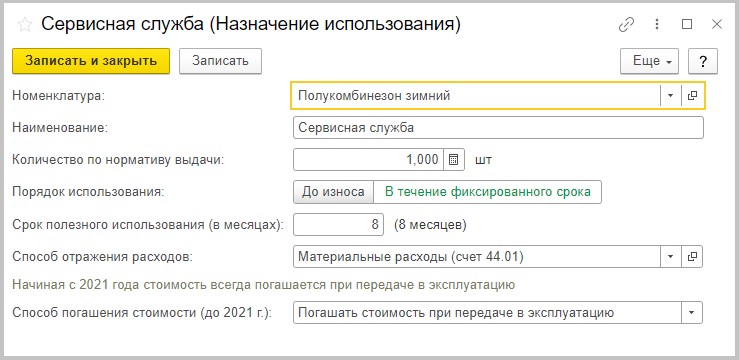The width and height of the screenshot is (739, 360).
Task: Close the Сервисная служба window
Action: tap(716, 25)
